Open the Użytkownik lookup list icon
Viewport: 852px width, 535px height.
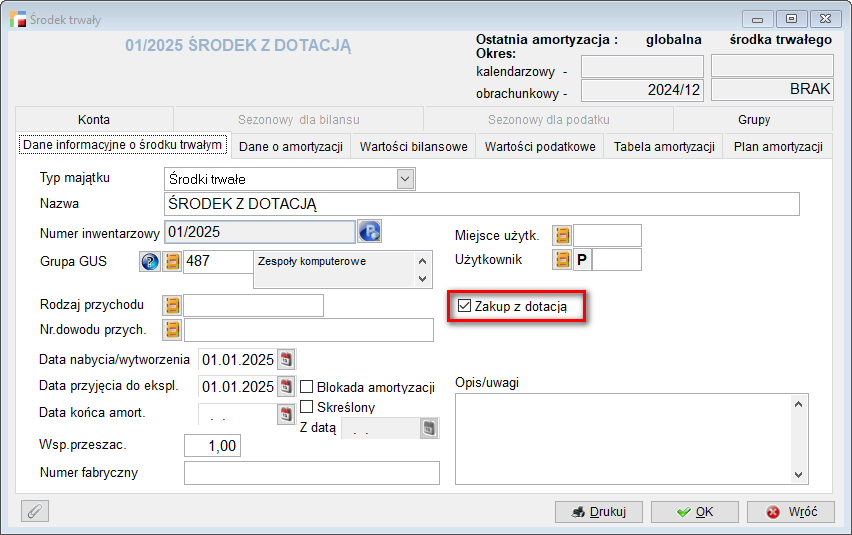pos(562,260)
